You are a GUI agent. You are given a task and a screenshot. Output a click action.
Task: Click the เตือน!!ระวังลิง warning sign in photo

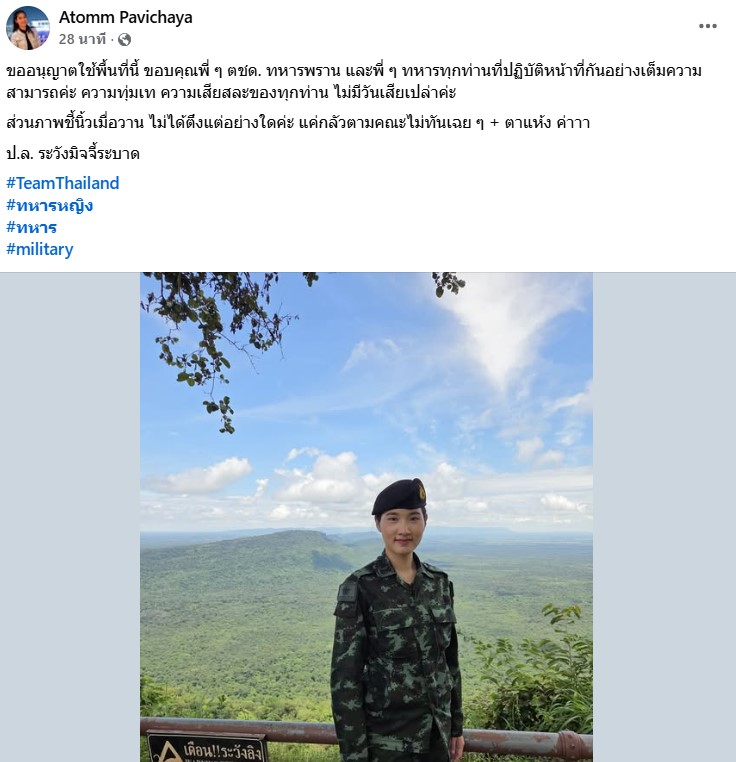tap(208, 748)
